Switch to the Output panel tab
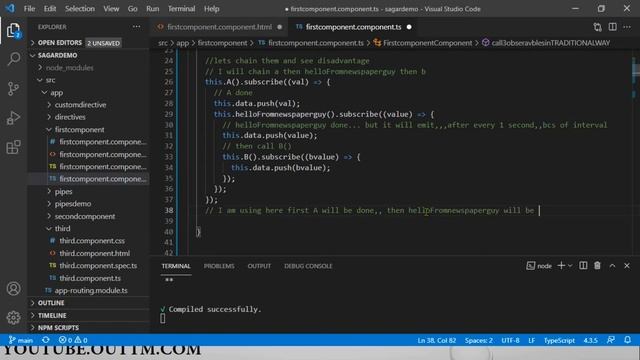The width and height of the screenshot is (640, 360). tap(259, 266)
